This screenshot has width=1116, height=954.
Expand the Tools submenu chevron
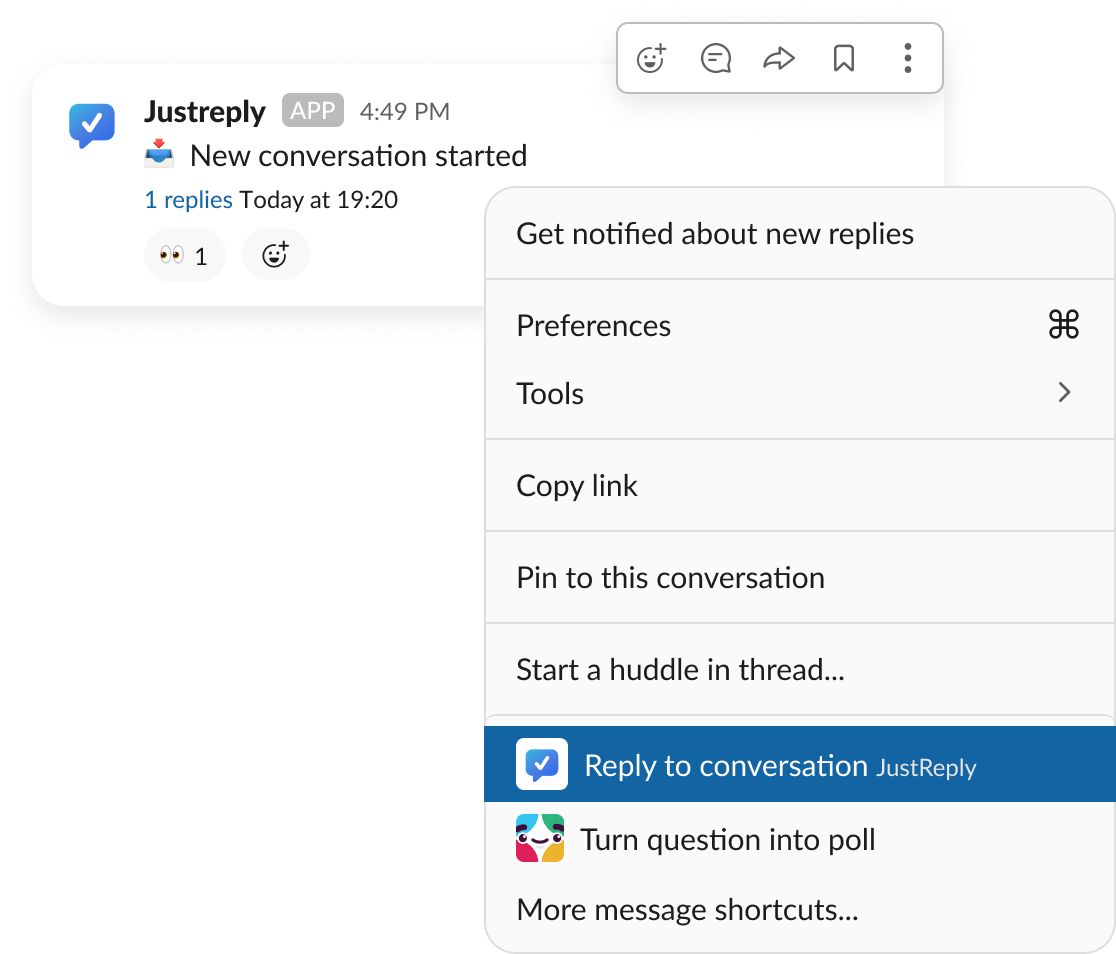(1064, 393)
